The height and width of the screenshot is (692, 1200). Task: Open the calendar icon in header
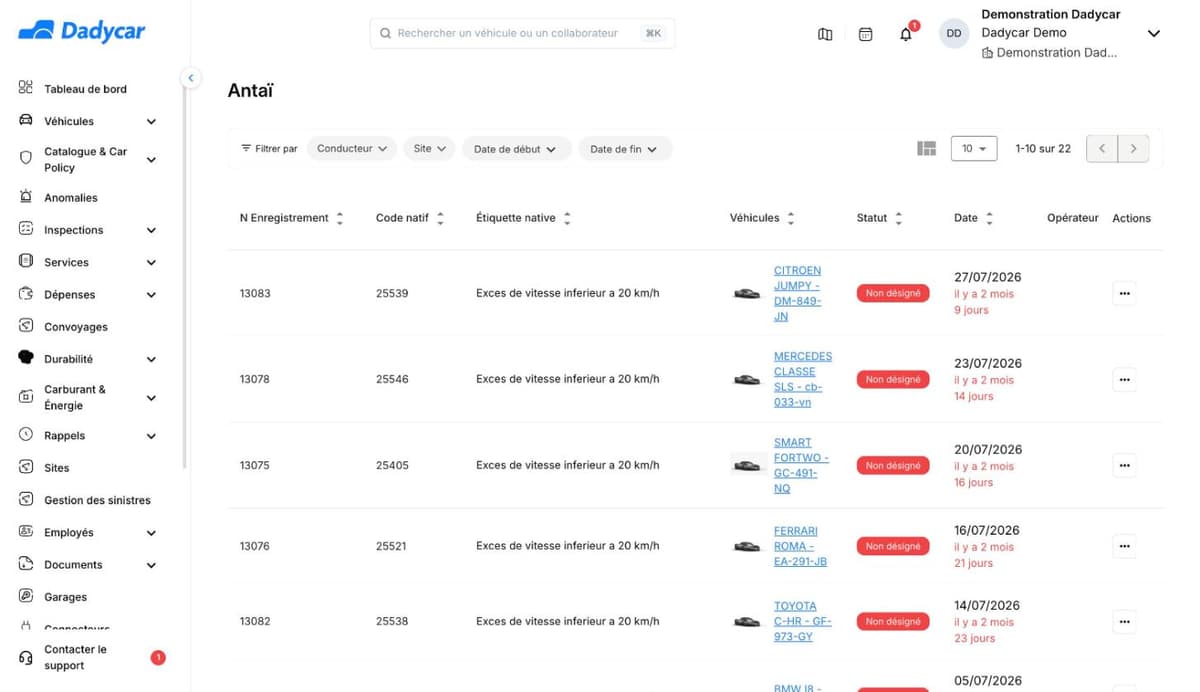[866, 34]
